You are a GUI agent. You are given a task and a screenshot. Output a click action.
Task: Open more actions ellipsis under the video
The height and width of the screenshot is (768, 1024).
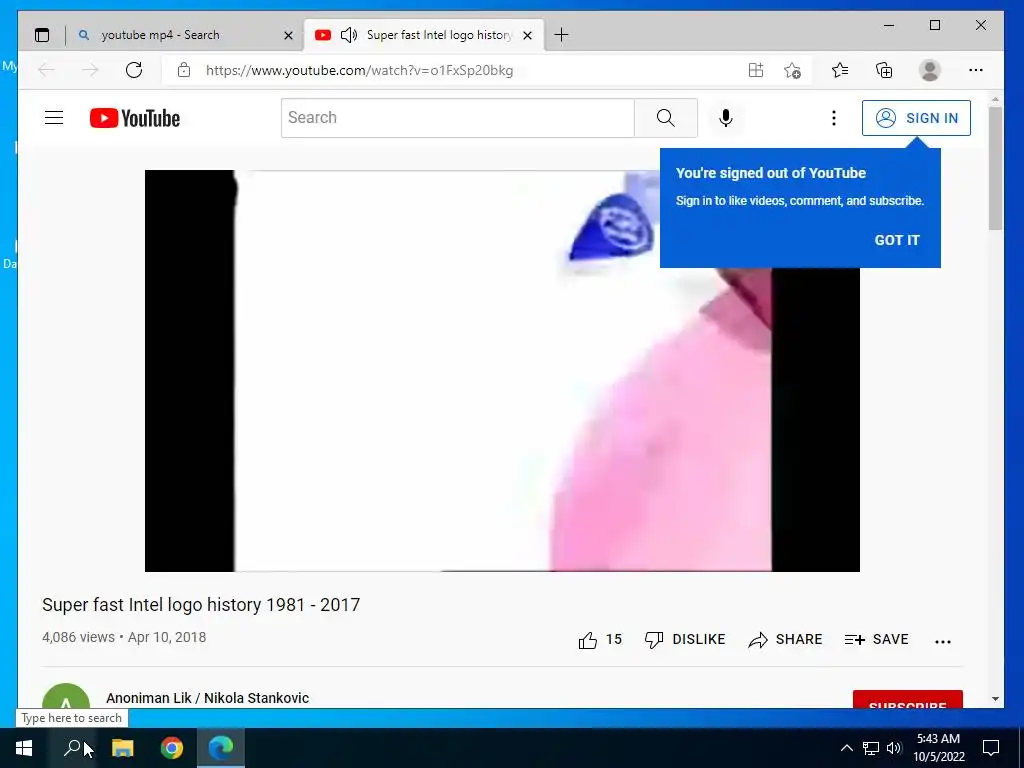tap(943, 641)
